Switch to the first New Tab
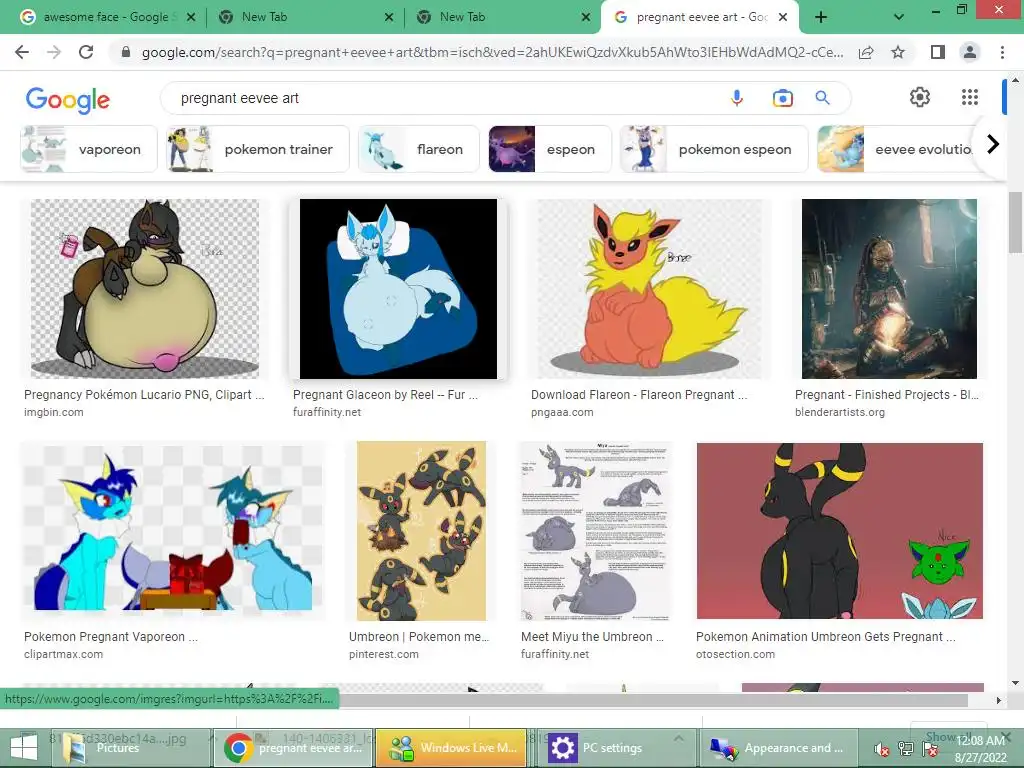The height and width of the screenshot is (768, 1024). click(304, 17)
